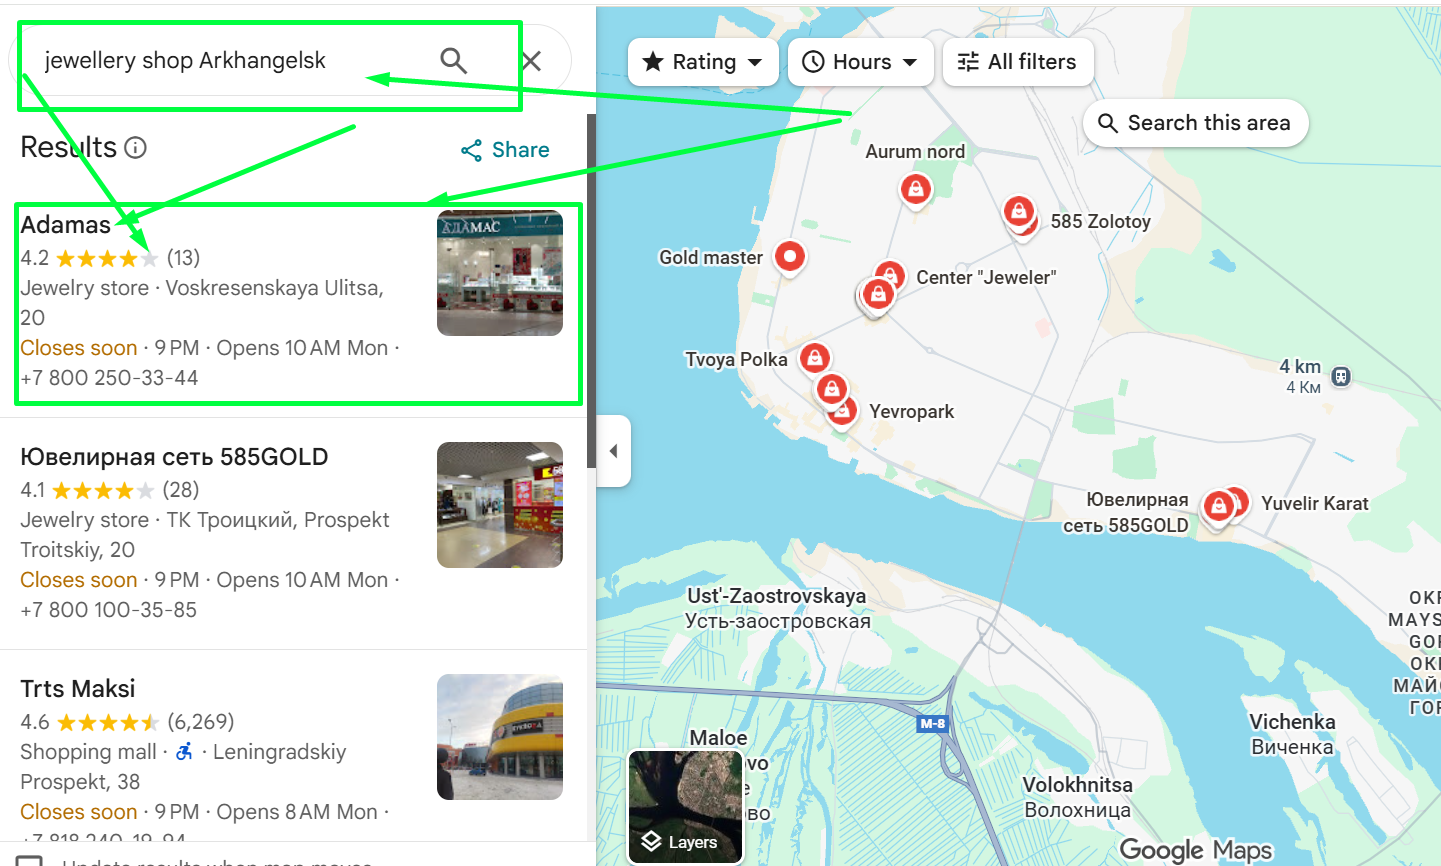Open the Results info icon

135,148
